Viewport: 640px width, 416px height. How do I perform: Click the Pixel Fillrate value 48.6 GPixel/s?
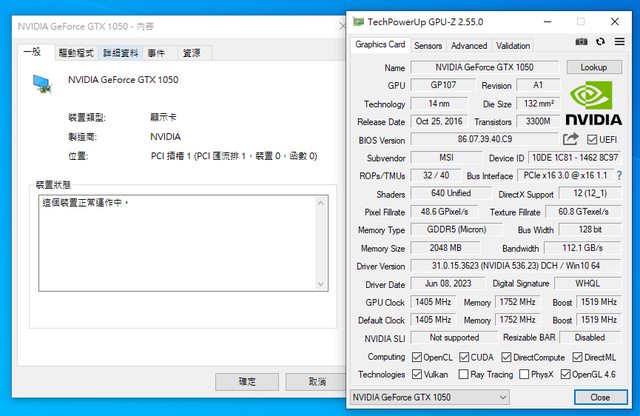[x=444, y=211]
